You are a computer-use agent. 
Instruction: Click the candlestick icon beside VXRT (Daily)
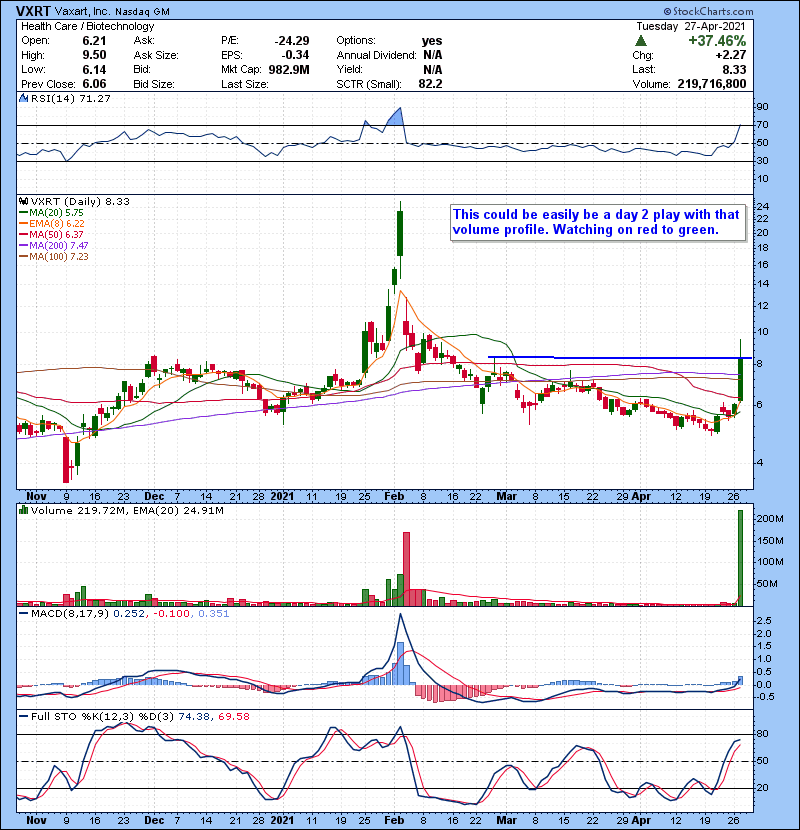click(24, 201)
